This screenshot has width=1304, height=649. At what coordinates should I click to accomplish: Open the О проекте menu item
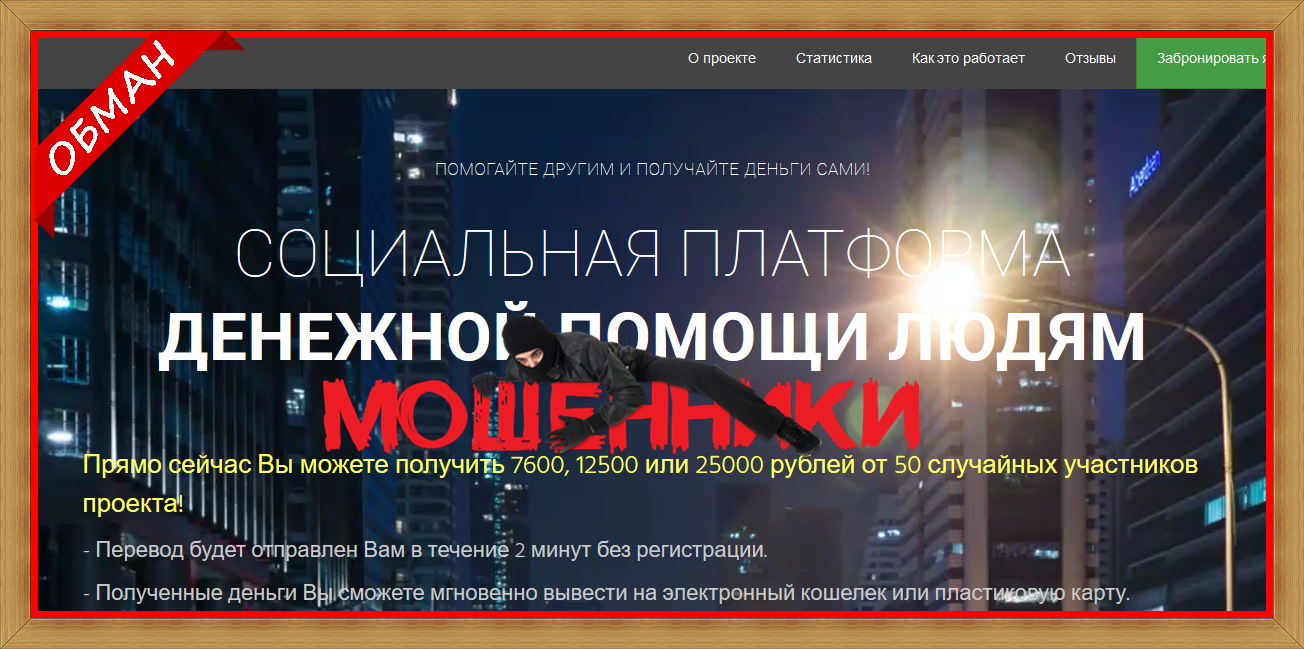[722, 58]
